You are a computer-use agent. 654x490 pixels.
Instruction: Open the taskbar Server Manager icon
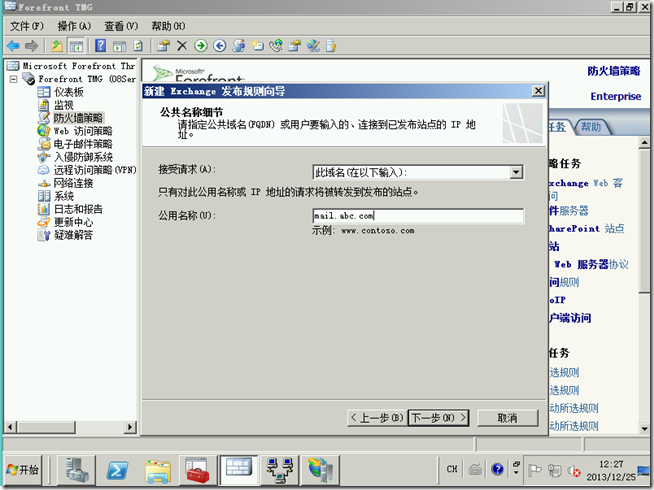pos(78,470)
